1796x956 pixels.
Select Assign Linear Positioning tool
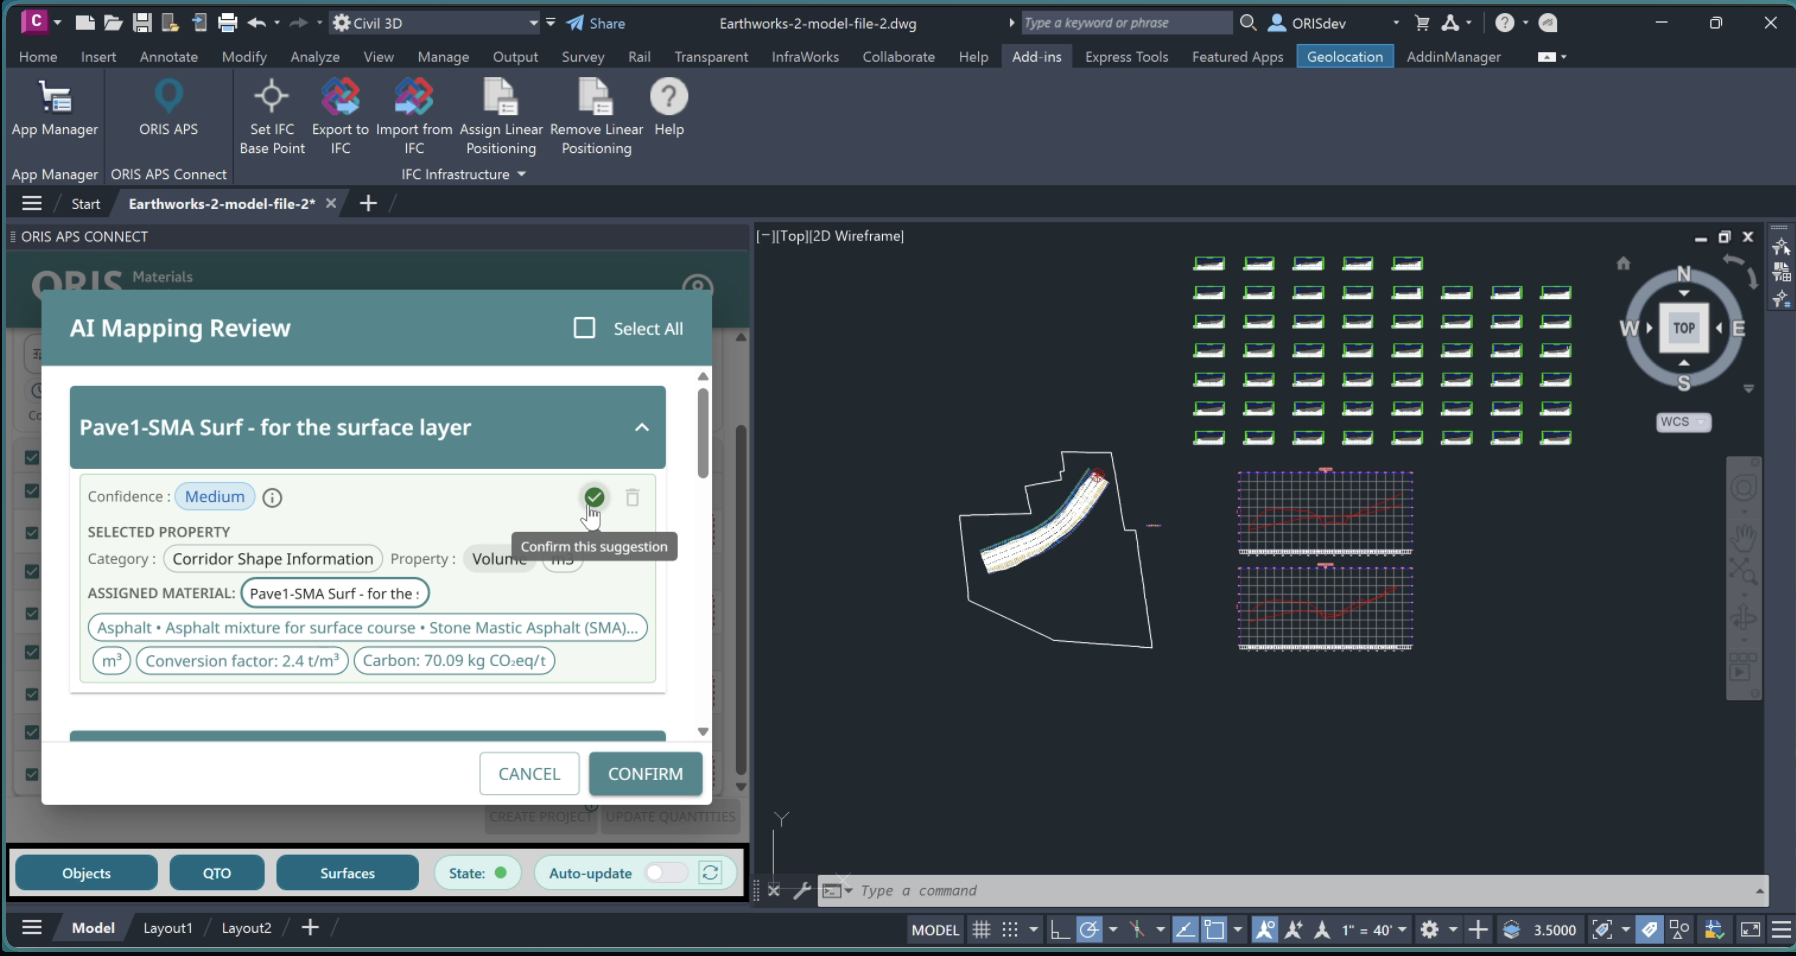(x=500, y=98)
